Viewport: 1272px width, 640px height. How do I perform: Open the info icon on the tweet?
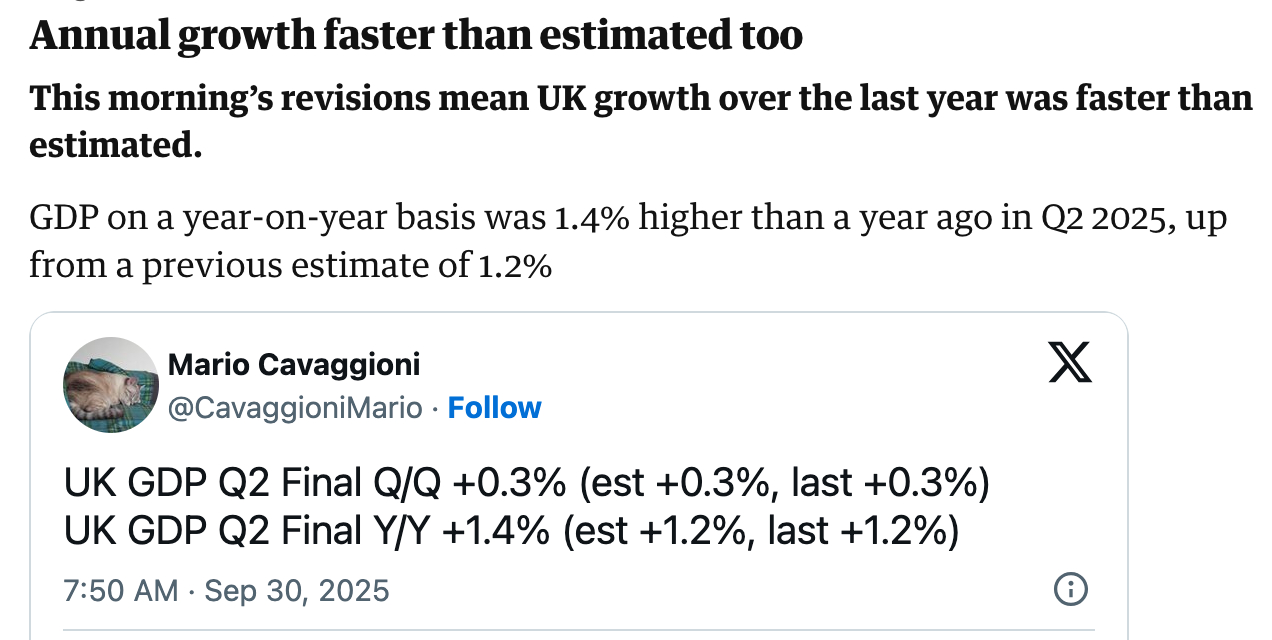[x=1071, y=589]
